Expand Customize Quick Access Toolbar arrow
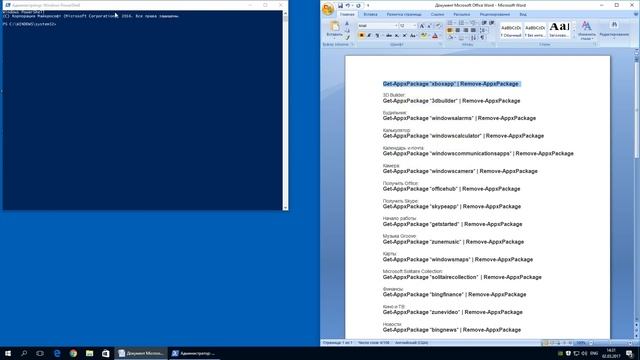 coord(368,6)
